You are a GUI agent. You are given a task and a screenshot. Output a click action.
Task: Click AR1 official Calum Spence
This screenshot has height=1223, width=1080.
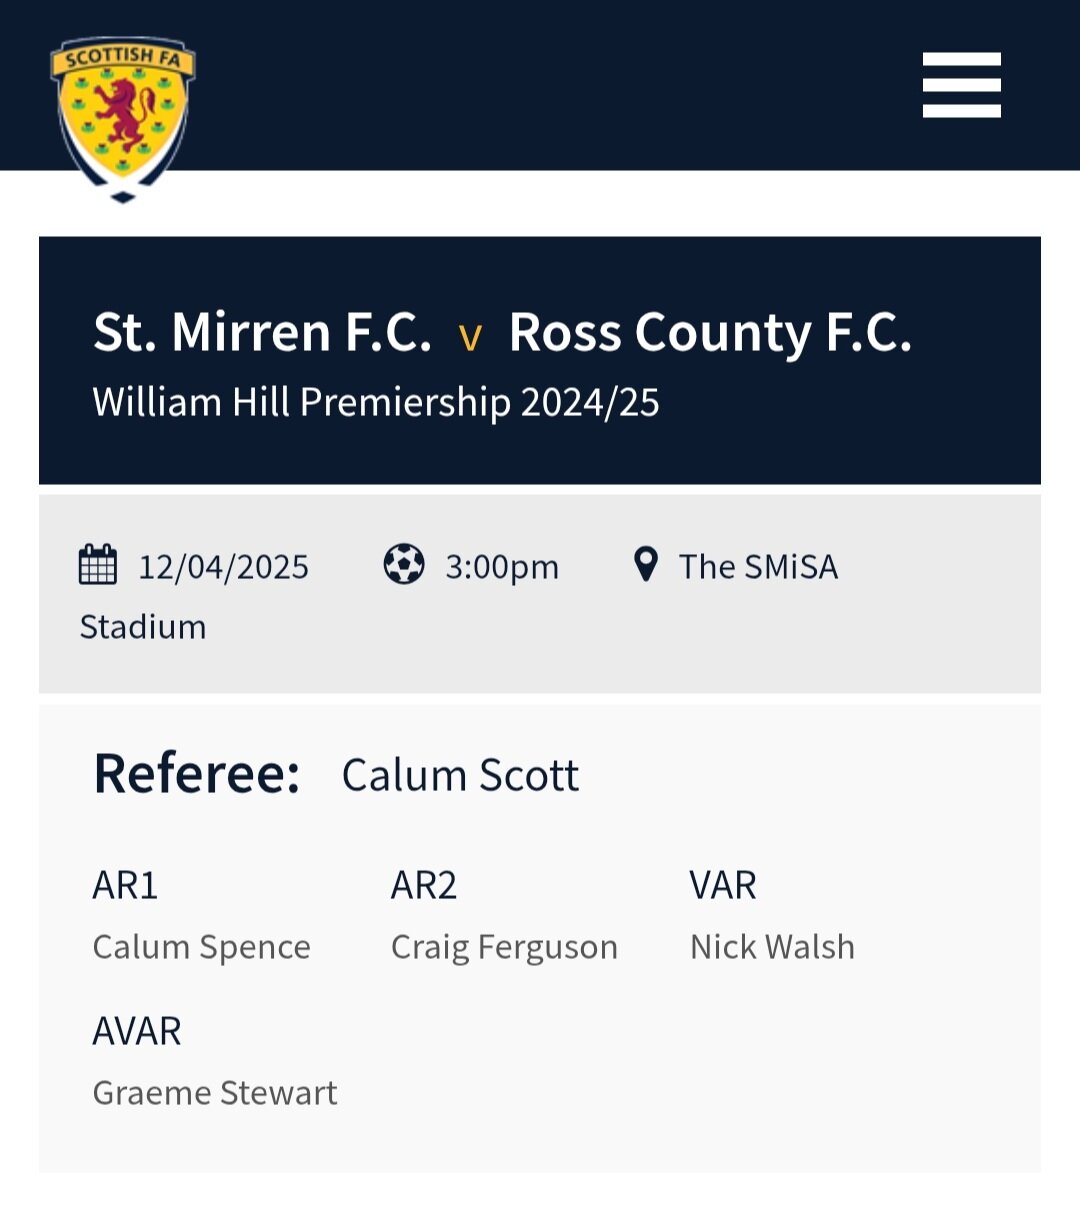click(202, 947)
